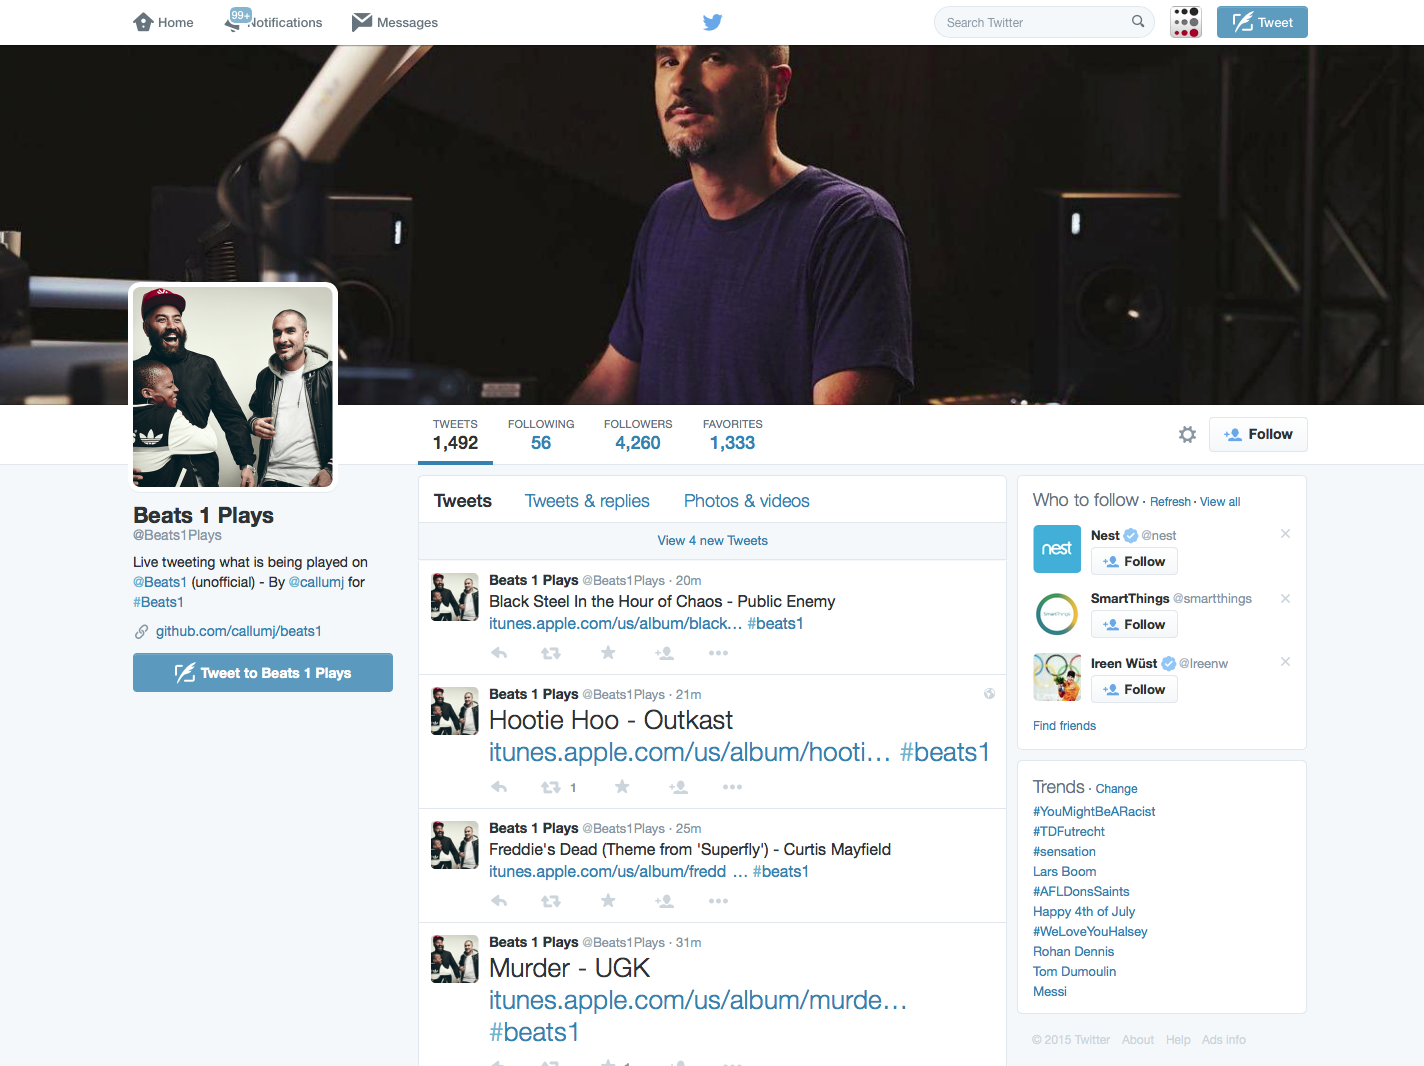Click follow icon under Hootie Hoo tweet

coord(678,787)
